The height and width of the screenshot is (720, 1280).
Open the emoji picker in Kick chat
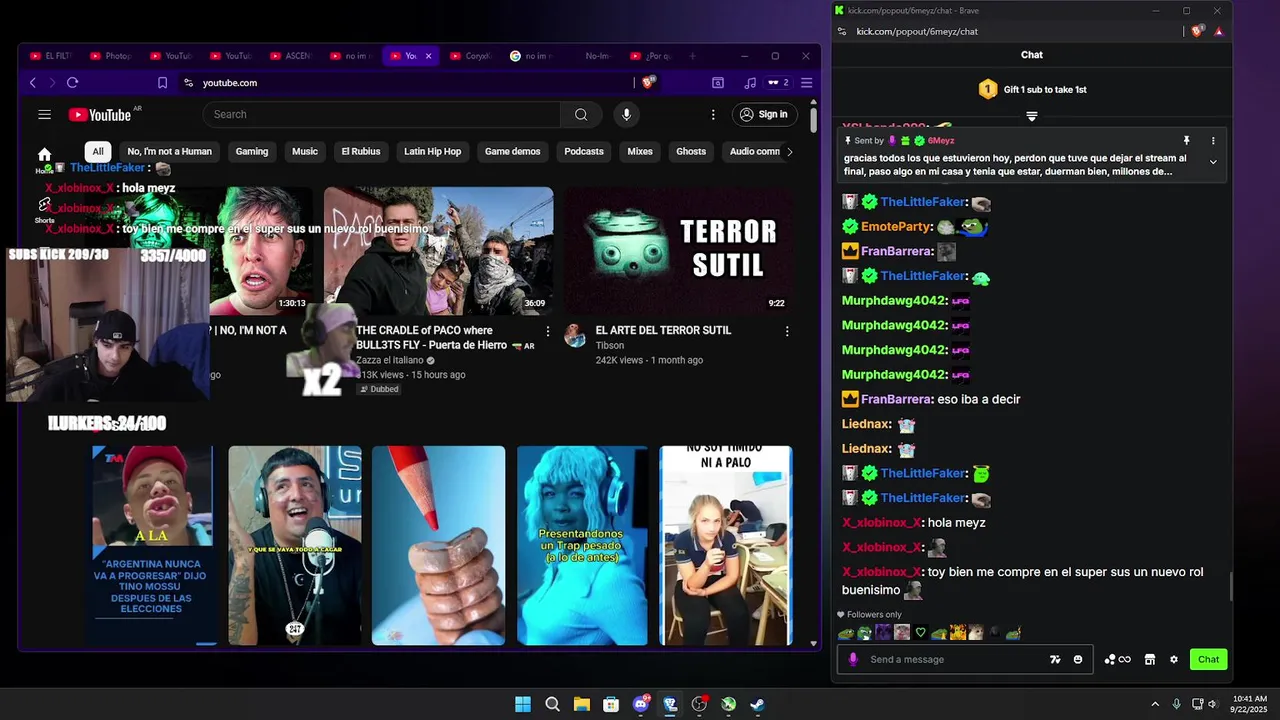click(1078, 660)
